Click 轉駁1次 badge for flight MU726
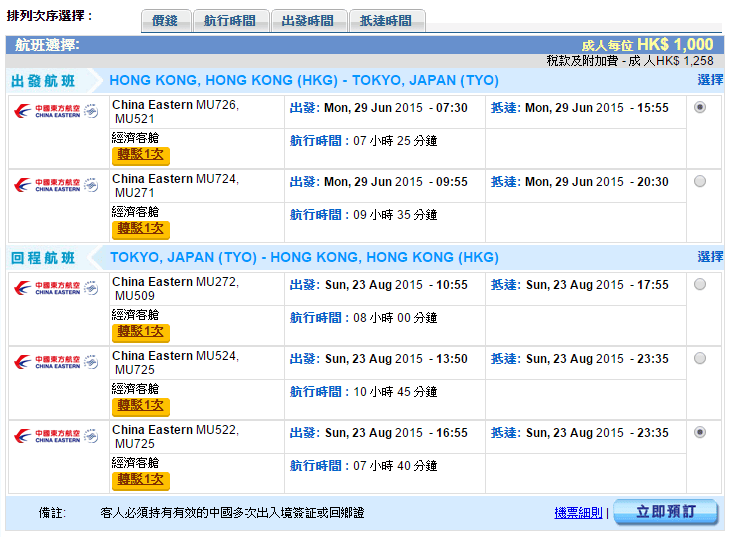Screen dimensions: 729x537 coord(140,155)
